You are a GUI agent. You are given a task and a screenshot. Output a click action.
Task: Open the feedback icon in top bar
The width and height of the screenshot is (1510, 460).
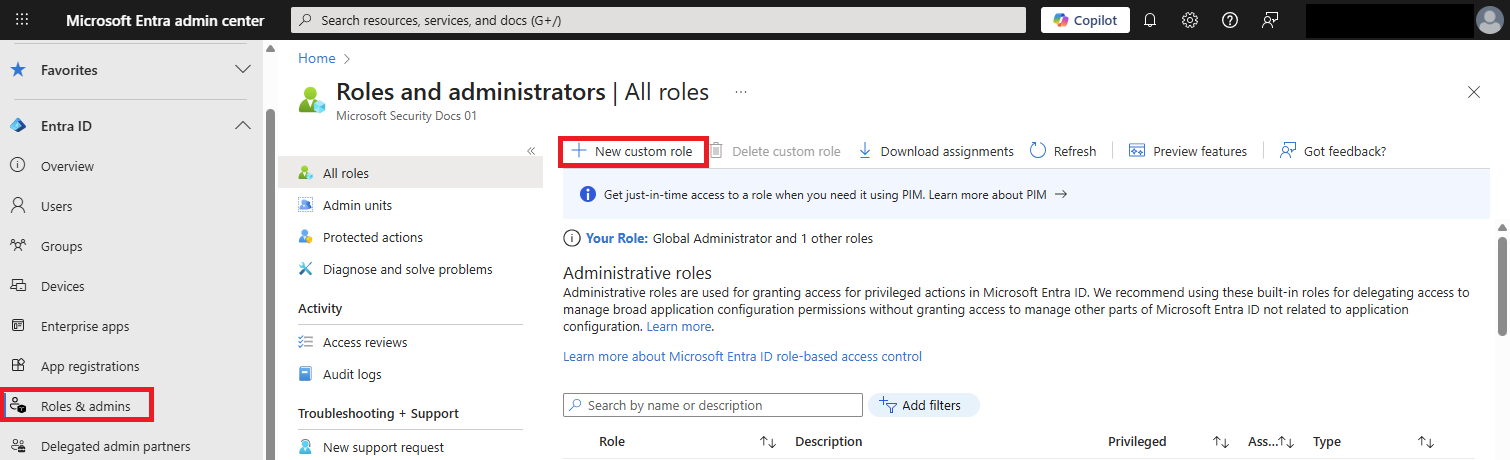coord(1270,20)
